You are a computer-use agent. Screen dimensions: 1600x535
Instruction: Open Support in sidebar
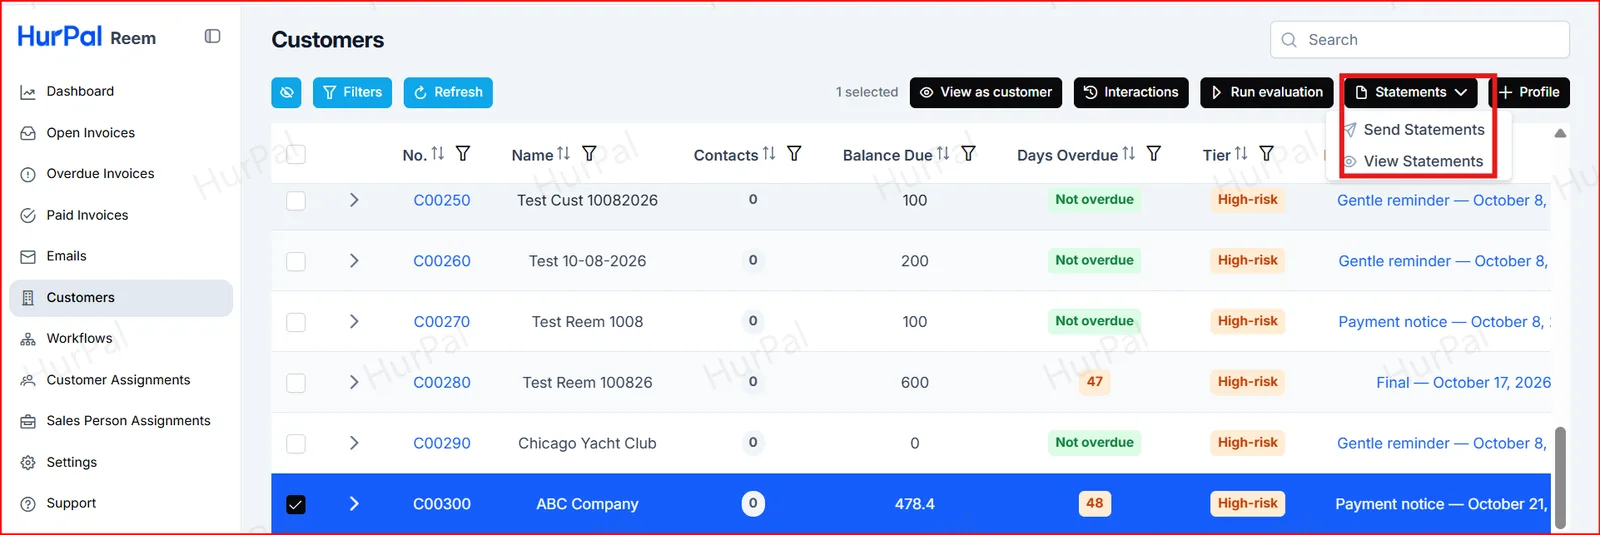(71, 504)
